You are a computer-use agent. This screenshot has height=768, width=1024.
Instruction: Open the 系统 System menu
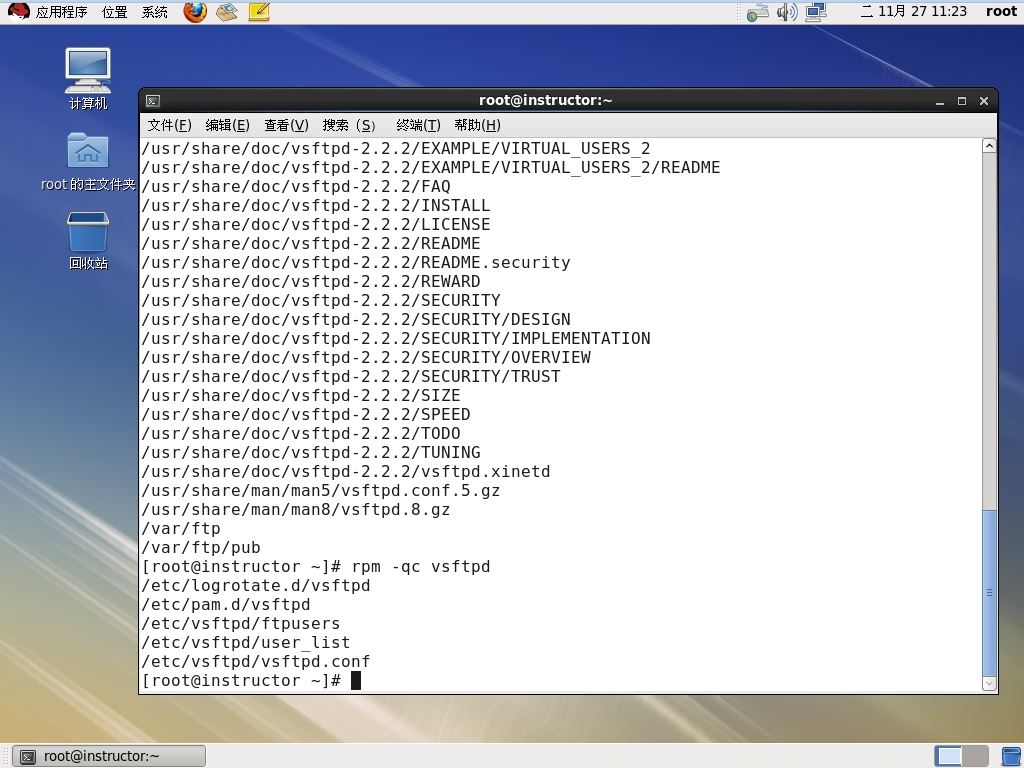155,12
